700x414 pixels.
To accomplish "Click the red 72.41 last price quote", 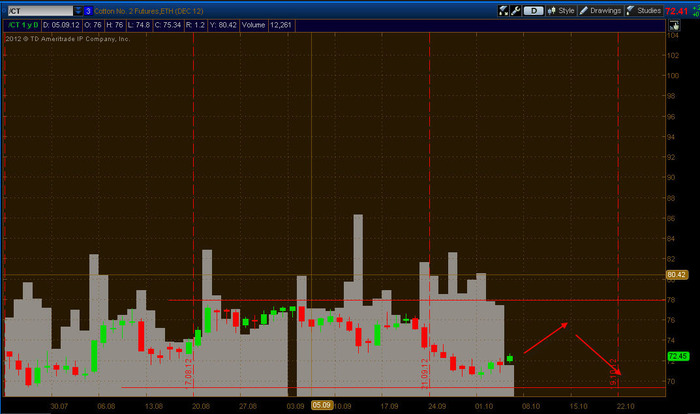I will coord(677,11).
